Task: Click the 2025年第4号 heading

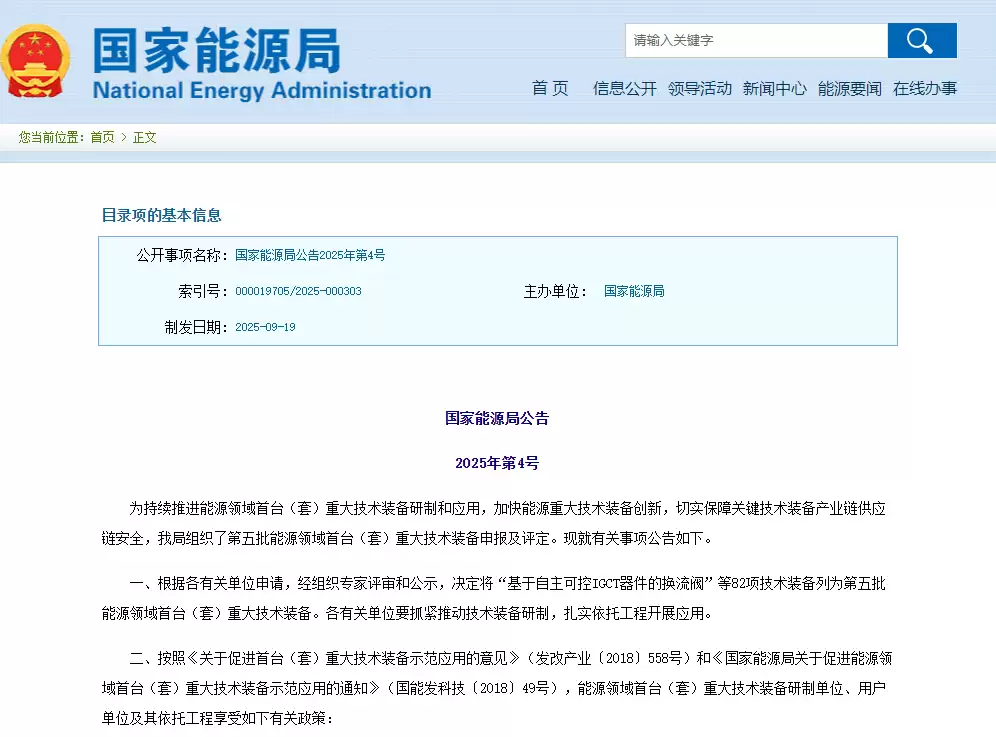Action: pos(498,463)
